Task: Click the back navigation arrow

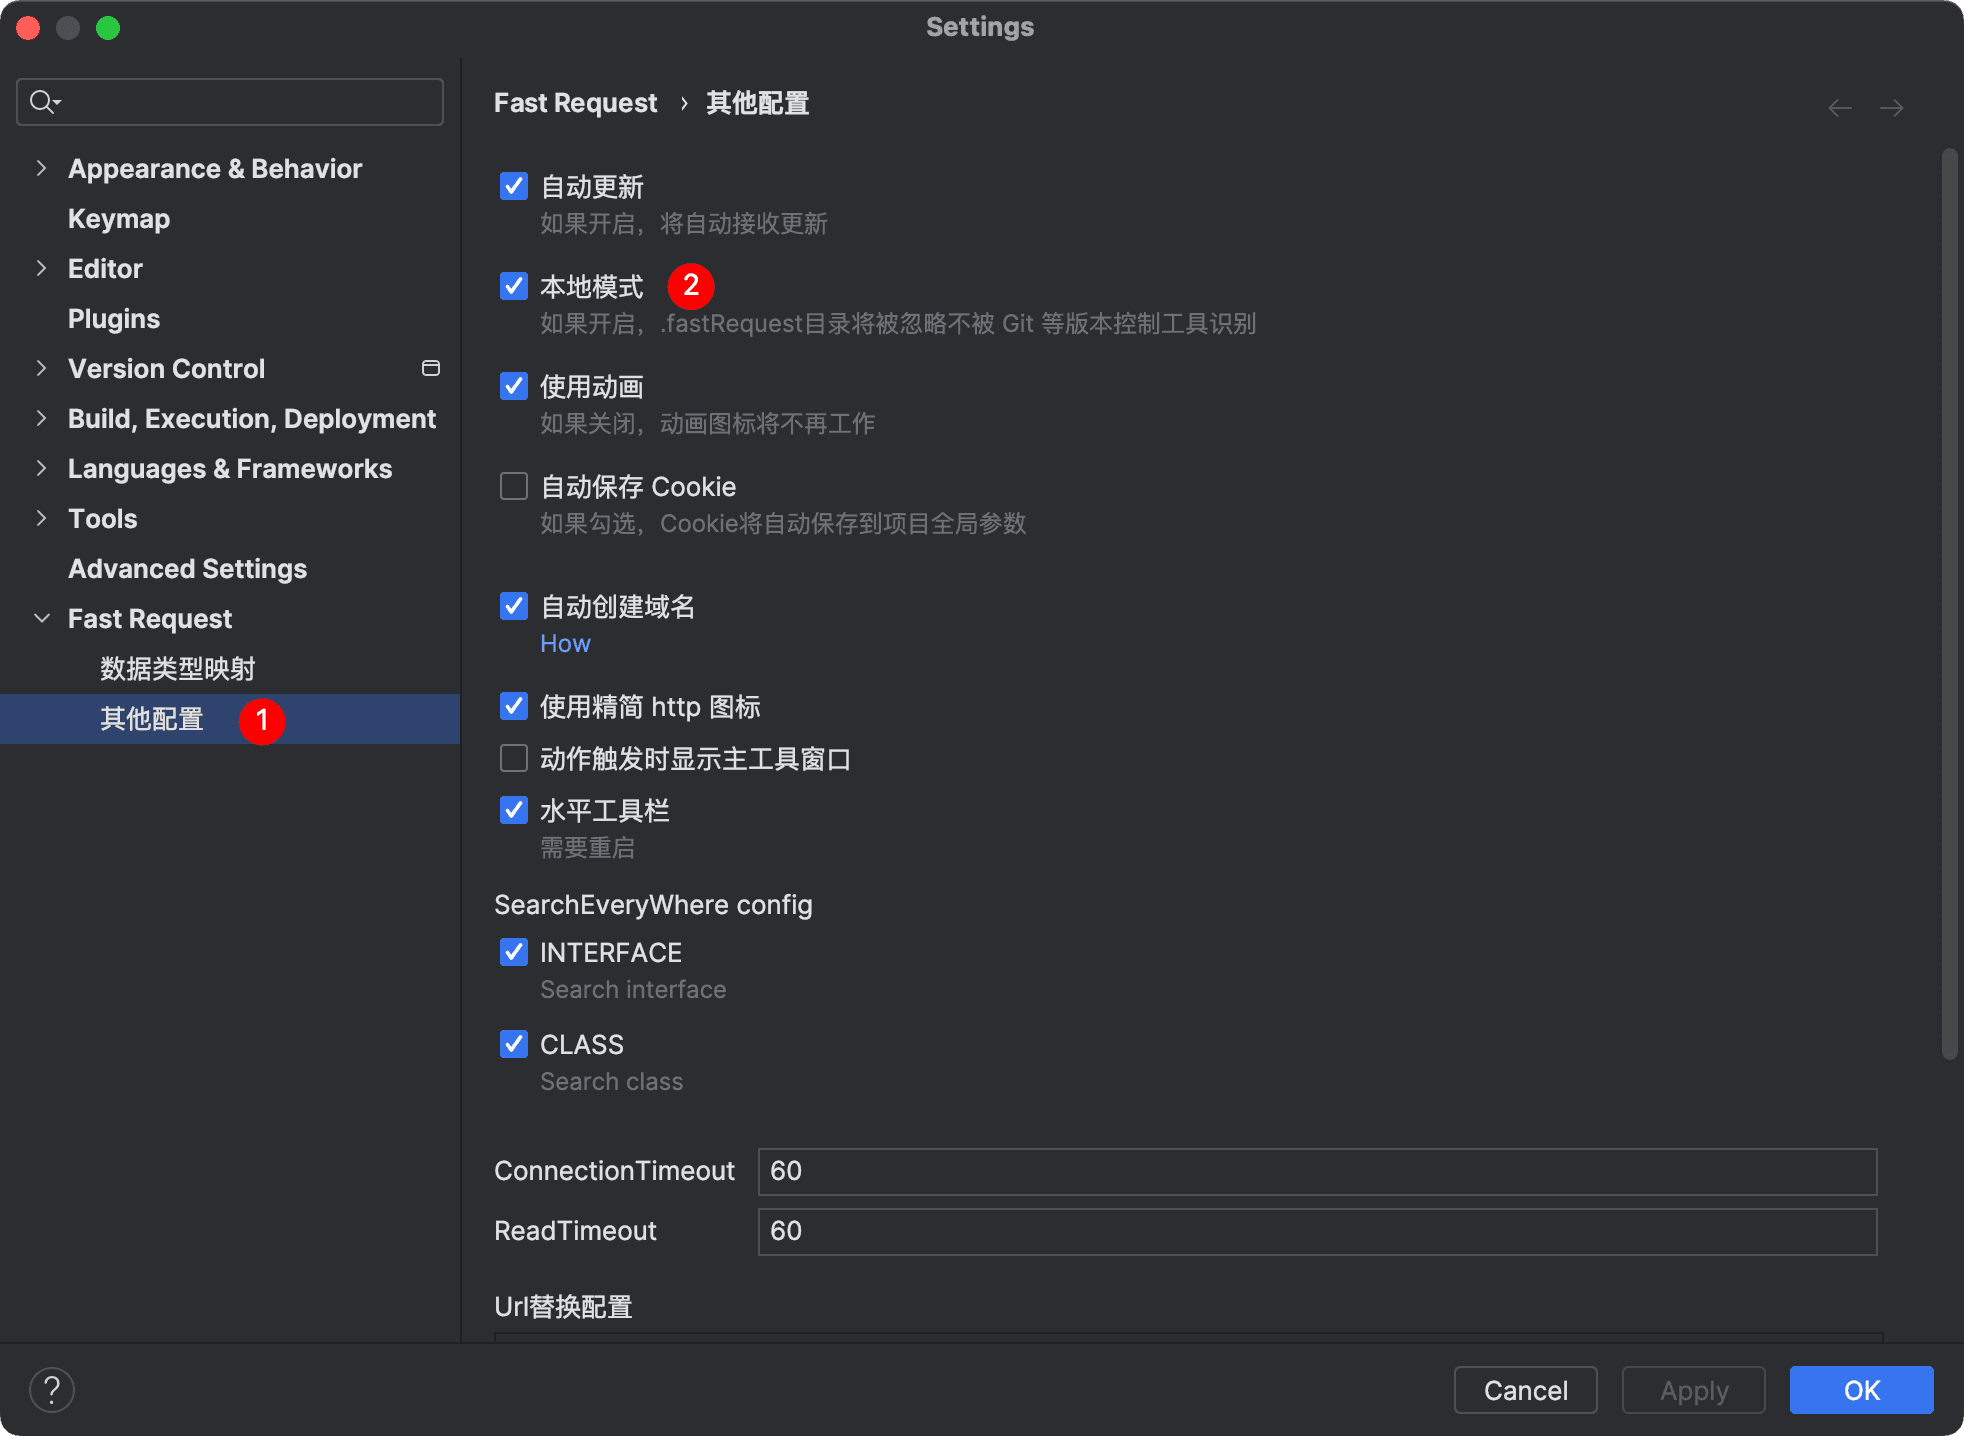Action: (1839, 108)
